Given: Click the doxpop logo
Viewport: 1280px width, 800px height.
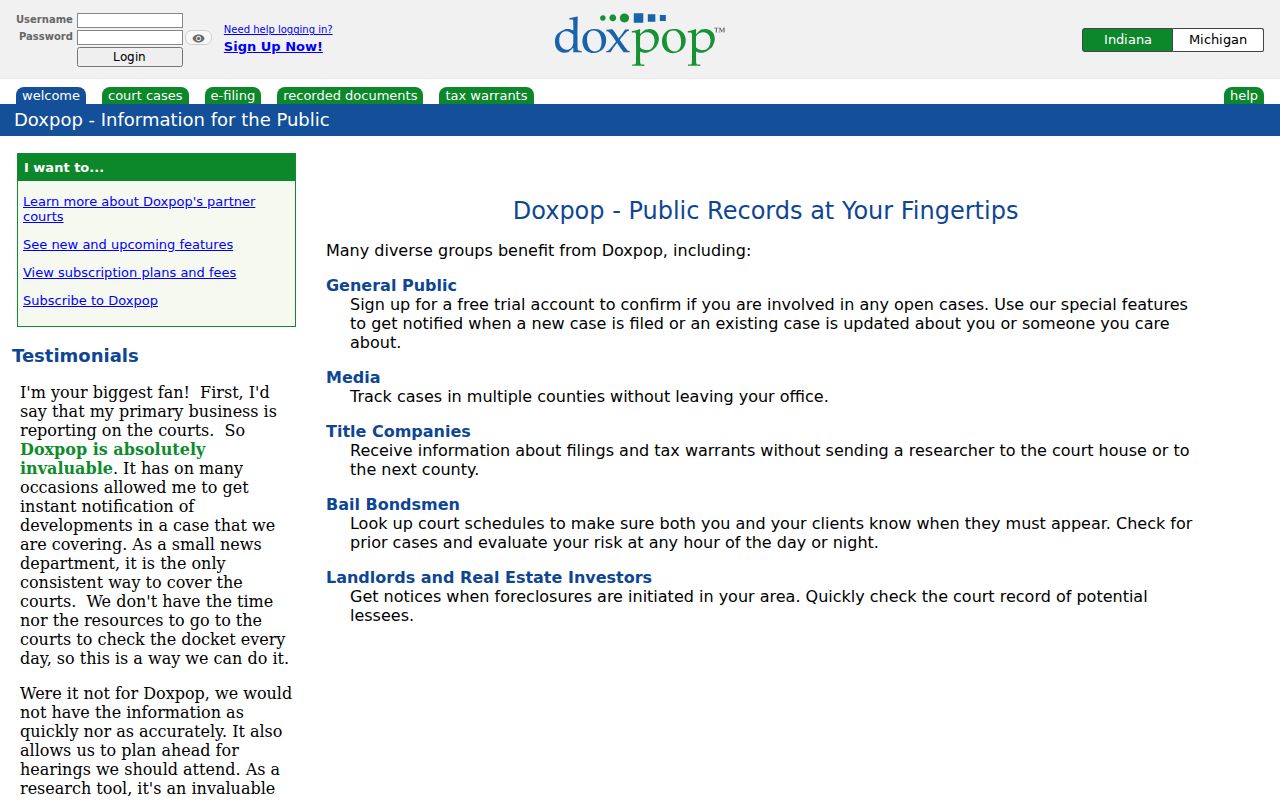Looking at the screenshot, I should click(639, 39).
